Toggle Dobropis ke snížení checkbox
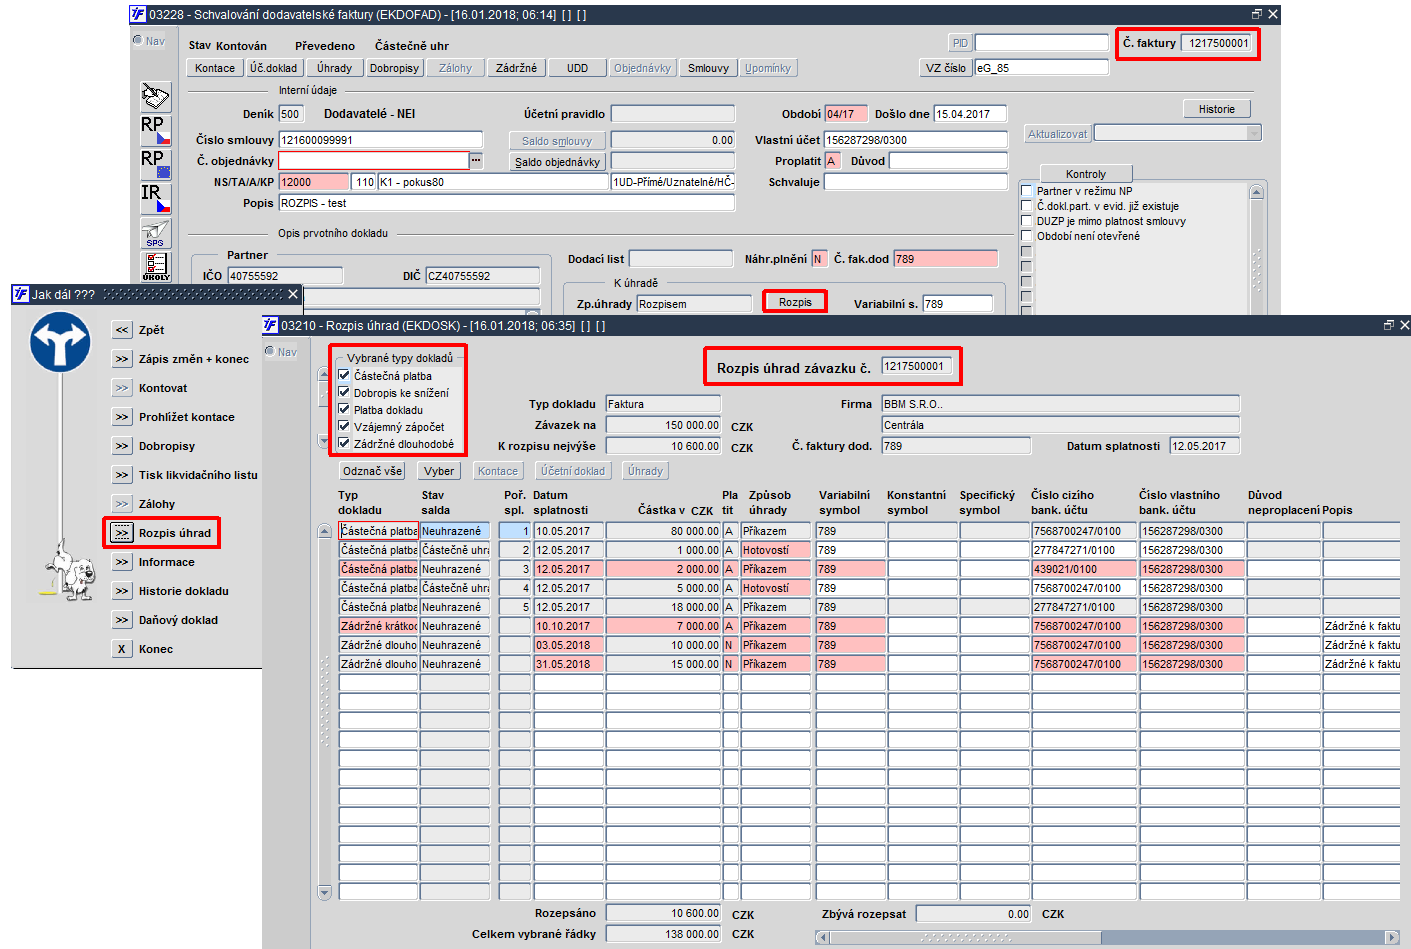The width and height of the screenshot is (1411, 949). (344, 393)
